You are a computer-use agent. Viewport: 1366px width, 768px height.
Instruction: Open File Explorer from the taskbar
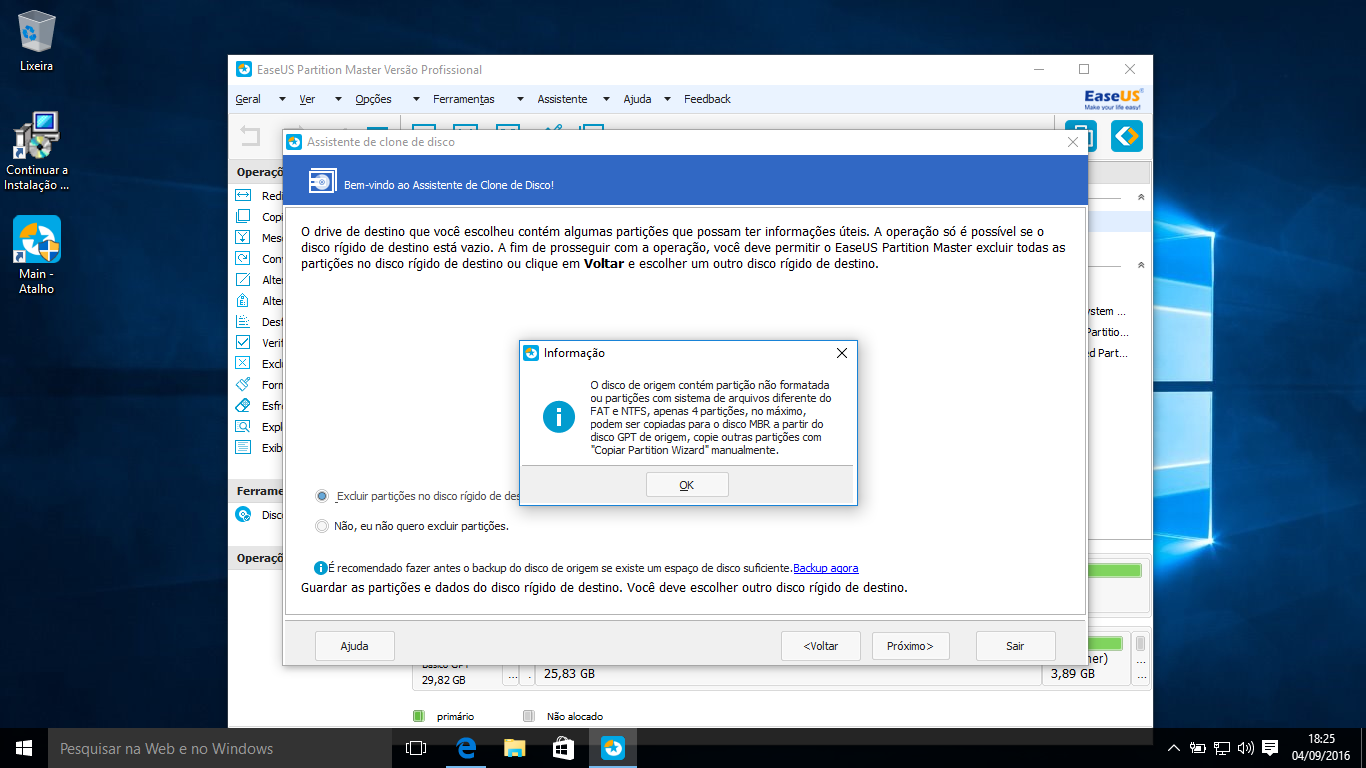(x=514, y=748)
